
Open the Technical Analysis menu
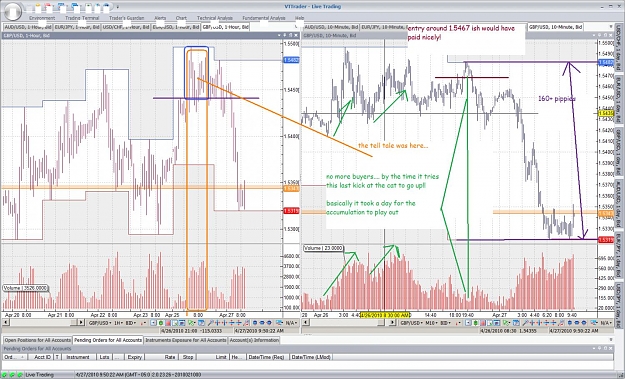pyautogui.click(x=214, y=18)
